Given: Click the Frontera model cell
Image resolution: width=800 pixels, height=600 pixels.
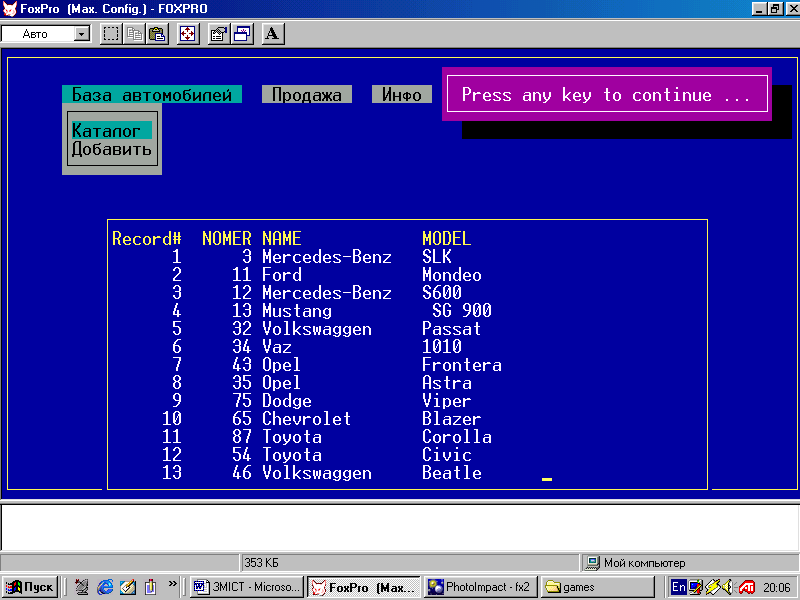Looking at the screenshot, I should [462, 365].
